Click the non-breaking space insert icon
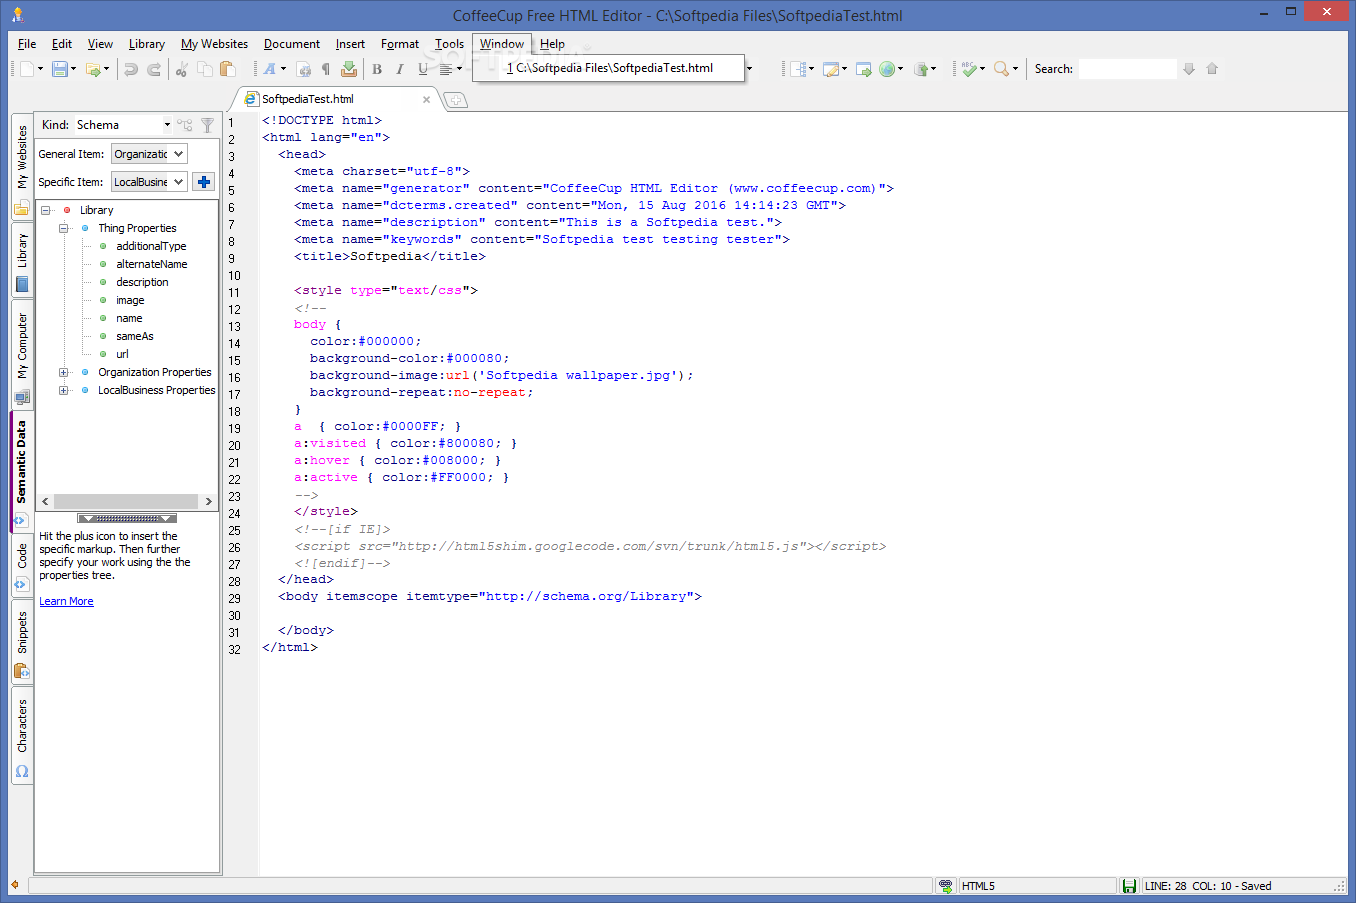Viewport: 1356px width, 903px height. point(304,69)
